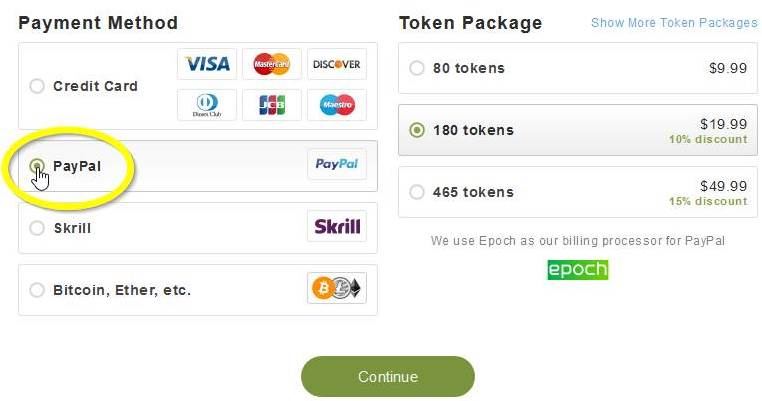This screenshot has height=401, width=762.
Task: Click the green Continue button
Action: click(x=388, y=377)
